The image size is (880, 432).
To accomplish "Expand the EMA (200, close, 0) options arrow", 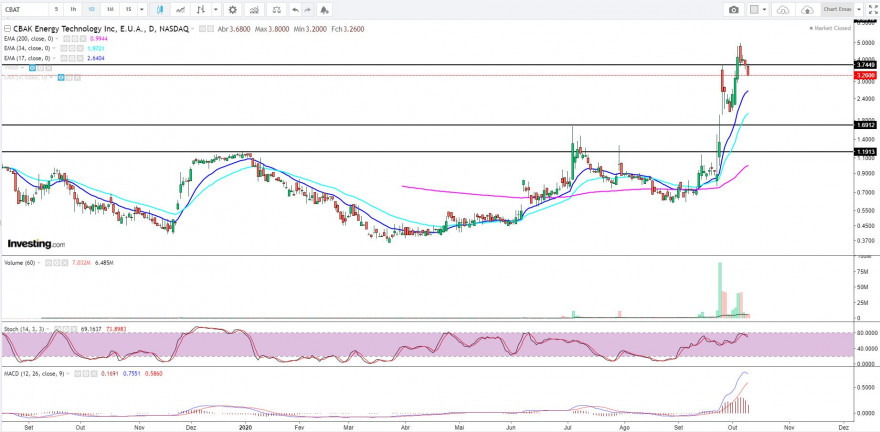I will click(x=56, y=39).
